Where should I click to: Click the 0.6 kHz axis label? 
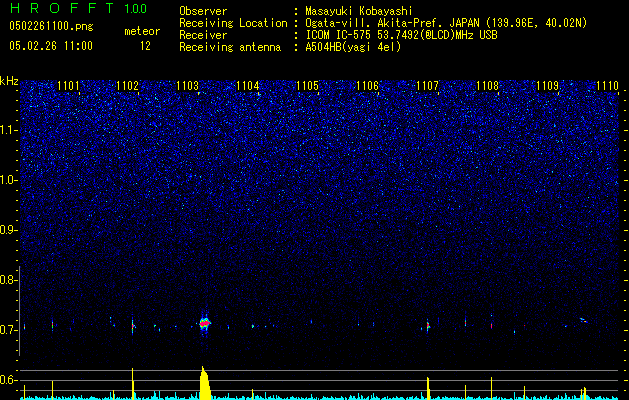pyautogui.click(x=8, y=380)
